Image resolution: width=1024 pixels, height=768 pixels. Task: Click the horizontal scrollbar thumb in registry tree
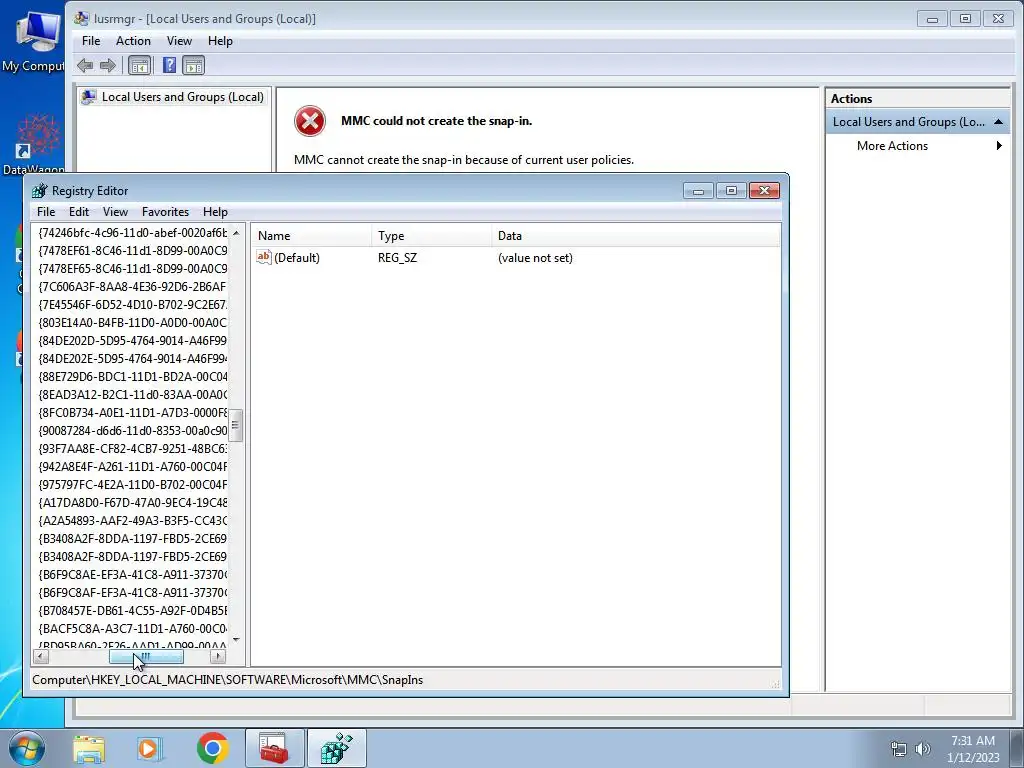coord(146,656)
